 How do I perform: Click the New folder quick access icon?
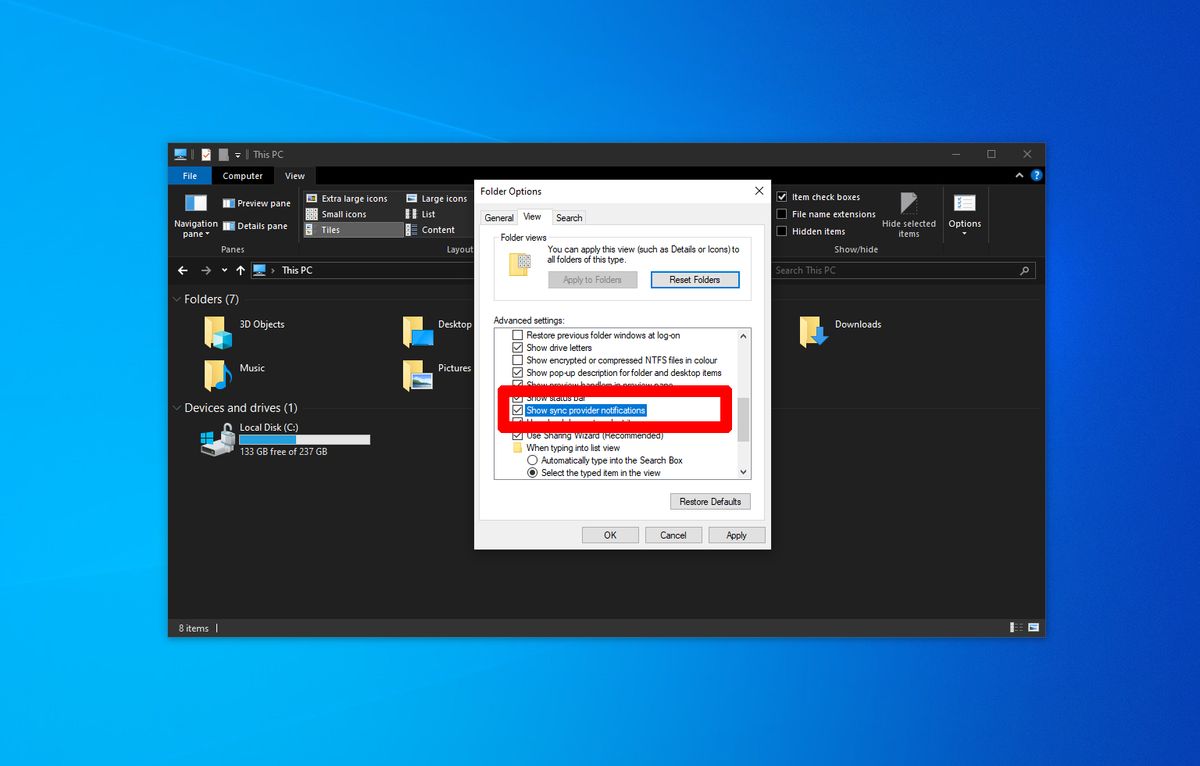pyautogui.click(x=224, y=155)
